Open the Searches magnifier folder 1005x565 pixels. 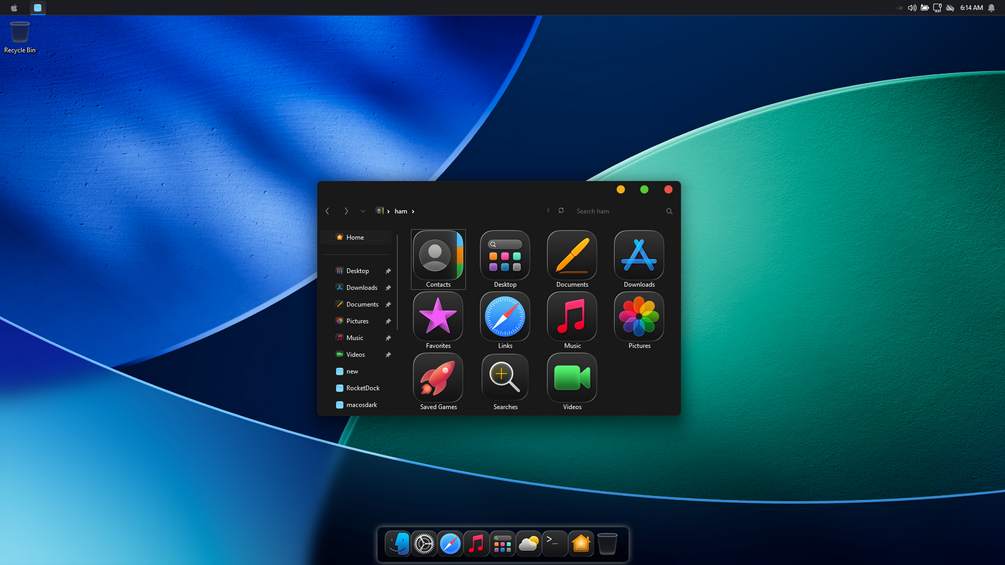coord(505,382)
